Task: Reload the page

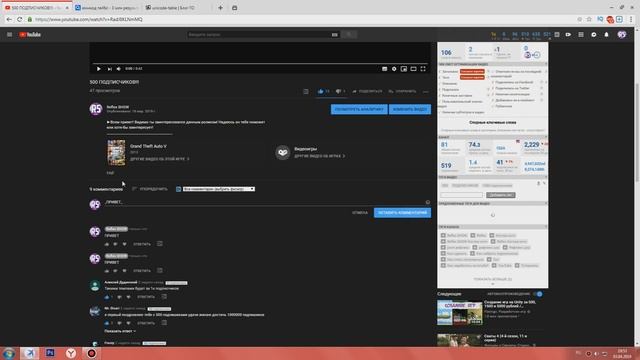Action: pyautogui.click(x=19, y=19)
